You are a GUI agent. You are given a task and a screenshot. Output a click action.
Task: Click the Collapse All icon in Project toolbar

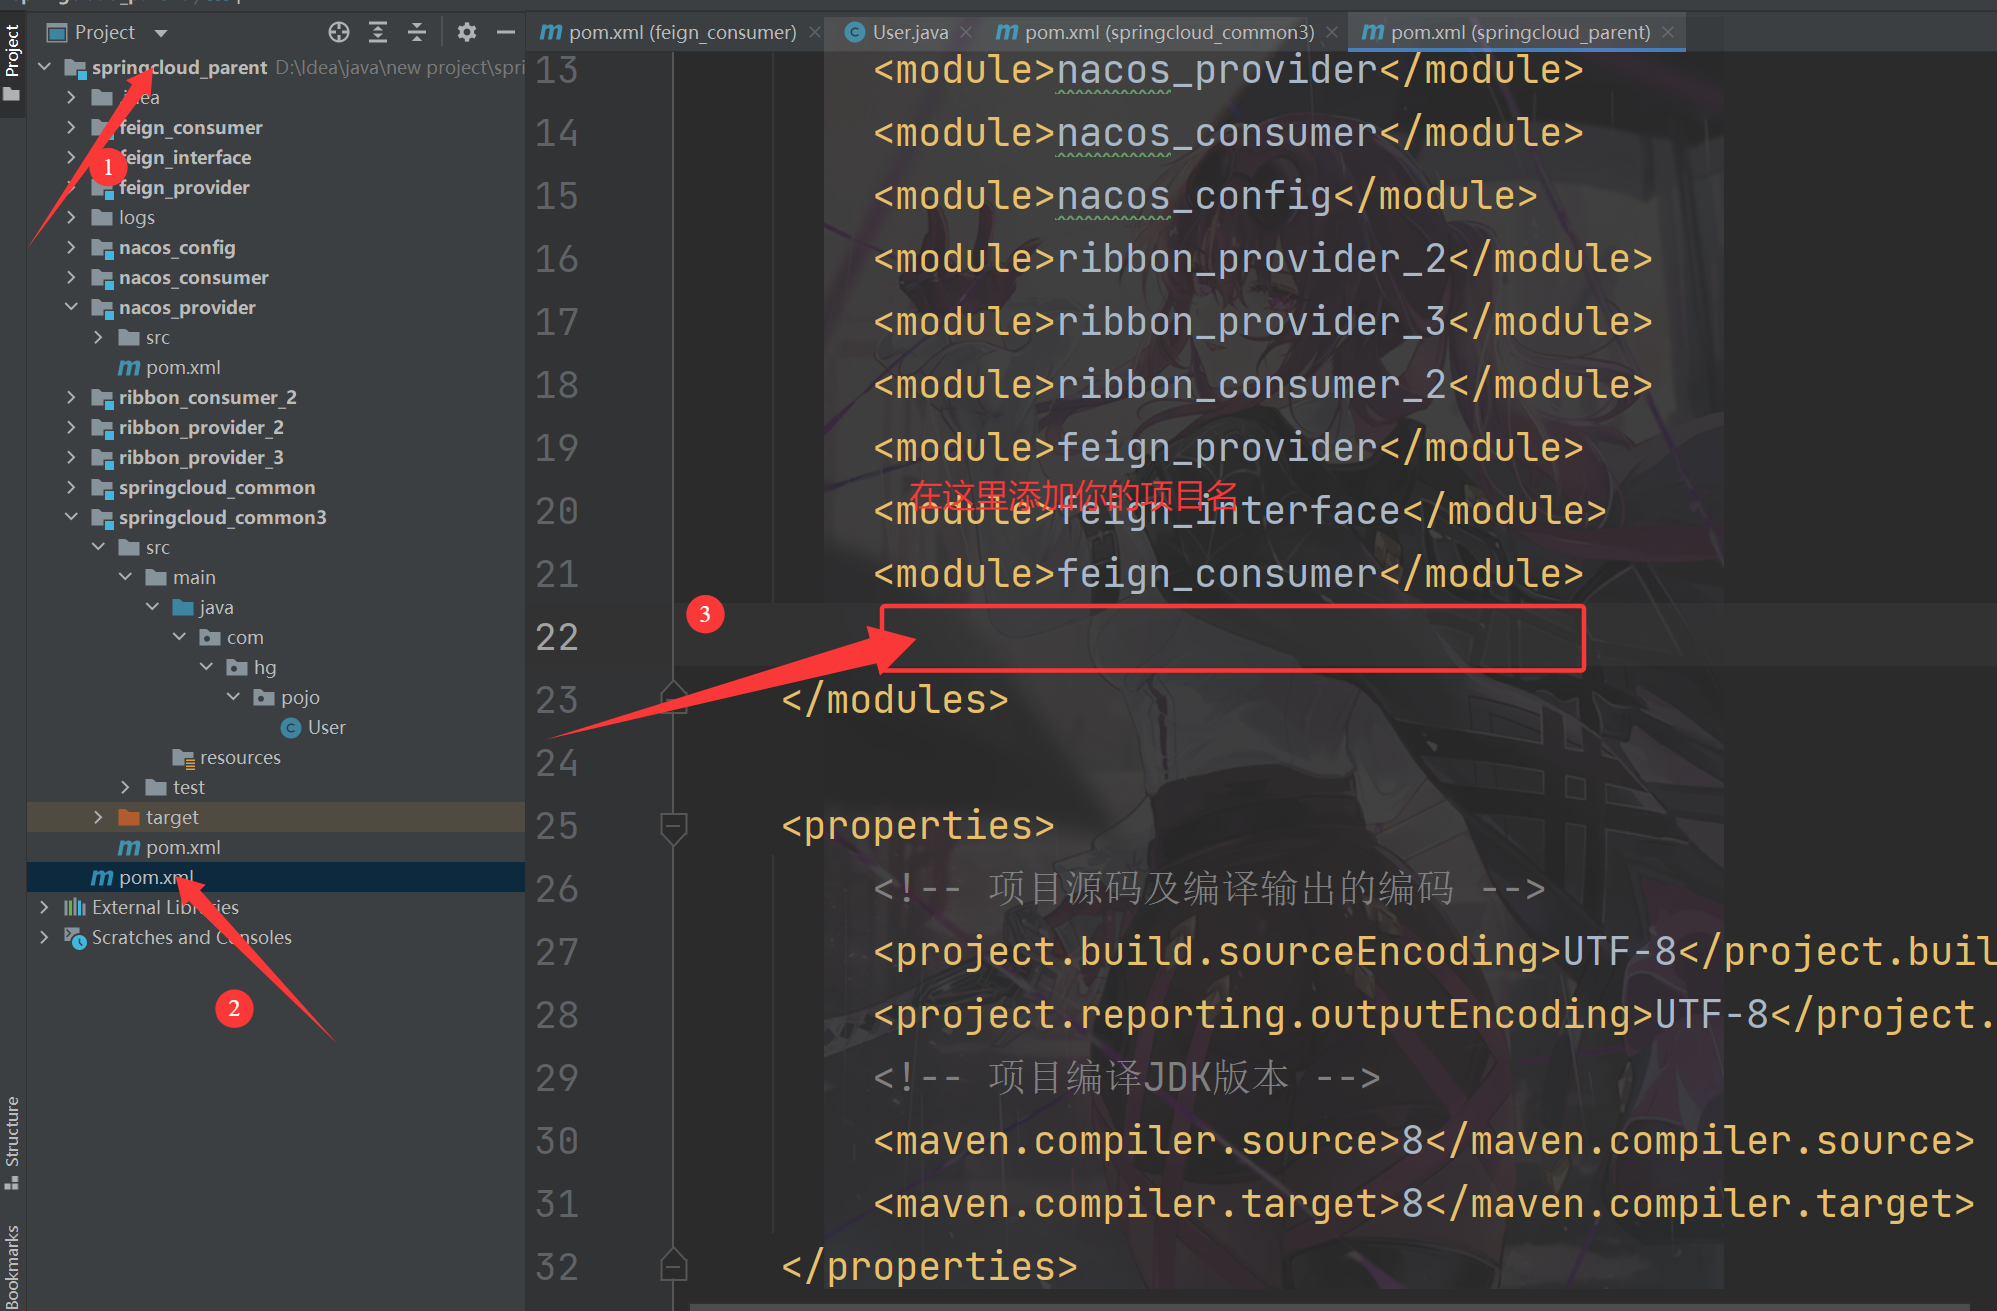(417, 32)
